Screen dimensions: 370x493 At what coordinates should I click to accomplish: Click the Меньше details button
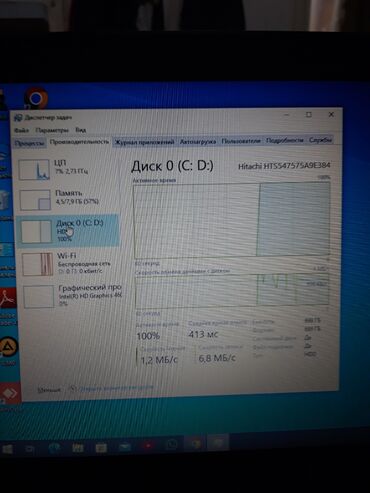tap(49, 390)
